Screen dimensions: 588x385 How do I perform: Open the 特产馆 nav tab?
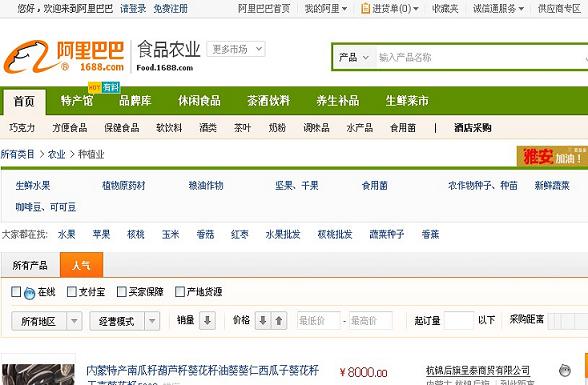tap(77, 101)
